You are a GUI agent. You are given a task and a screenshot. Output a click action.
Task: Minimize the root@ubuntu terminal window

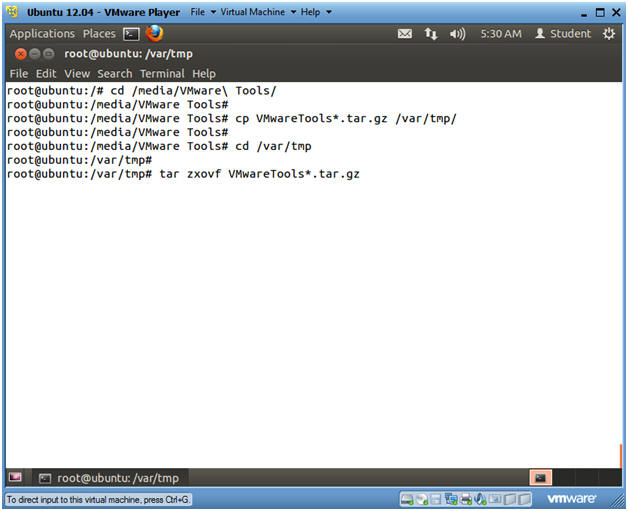point(35,54)
